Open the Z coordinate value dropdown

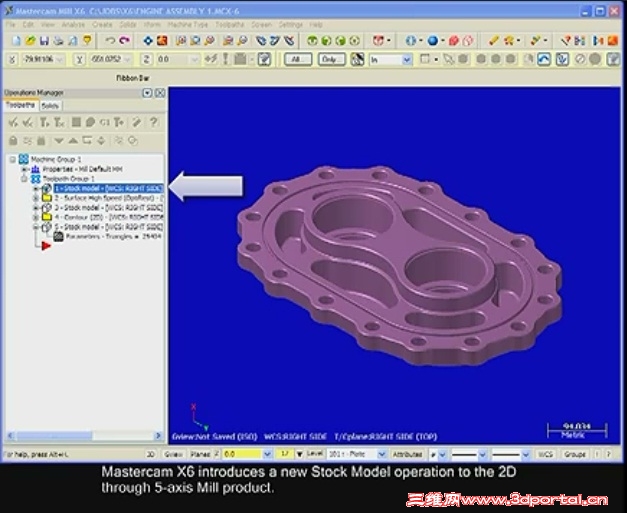[x=194, y=60]
